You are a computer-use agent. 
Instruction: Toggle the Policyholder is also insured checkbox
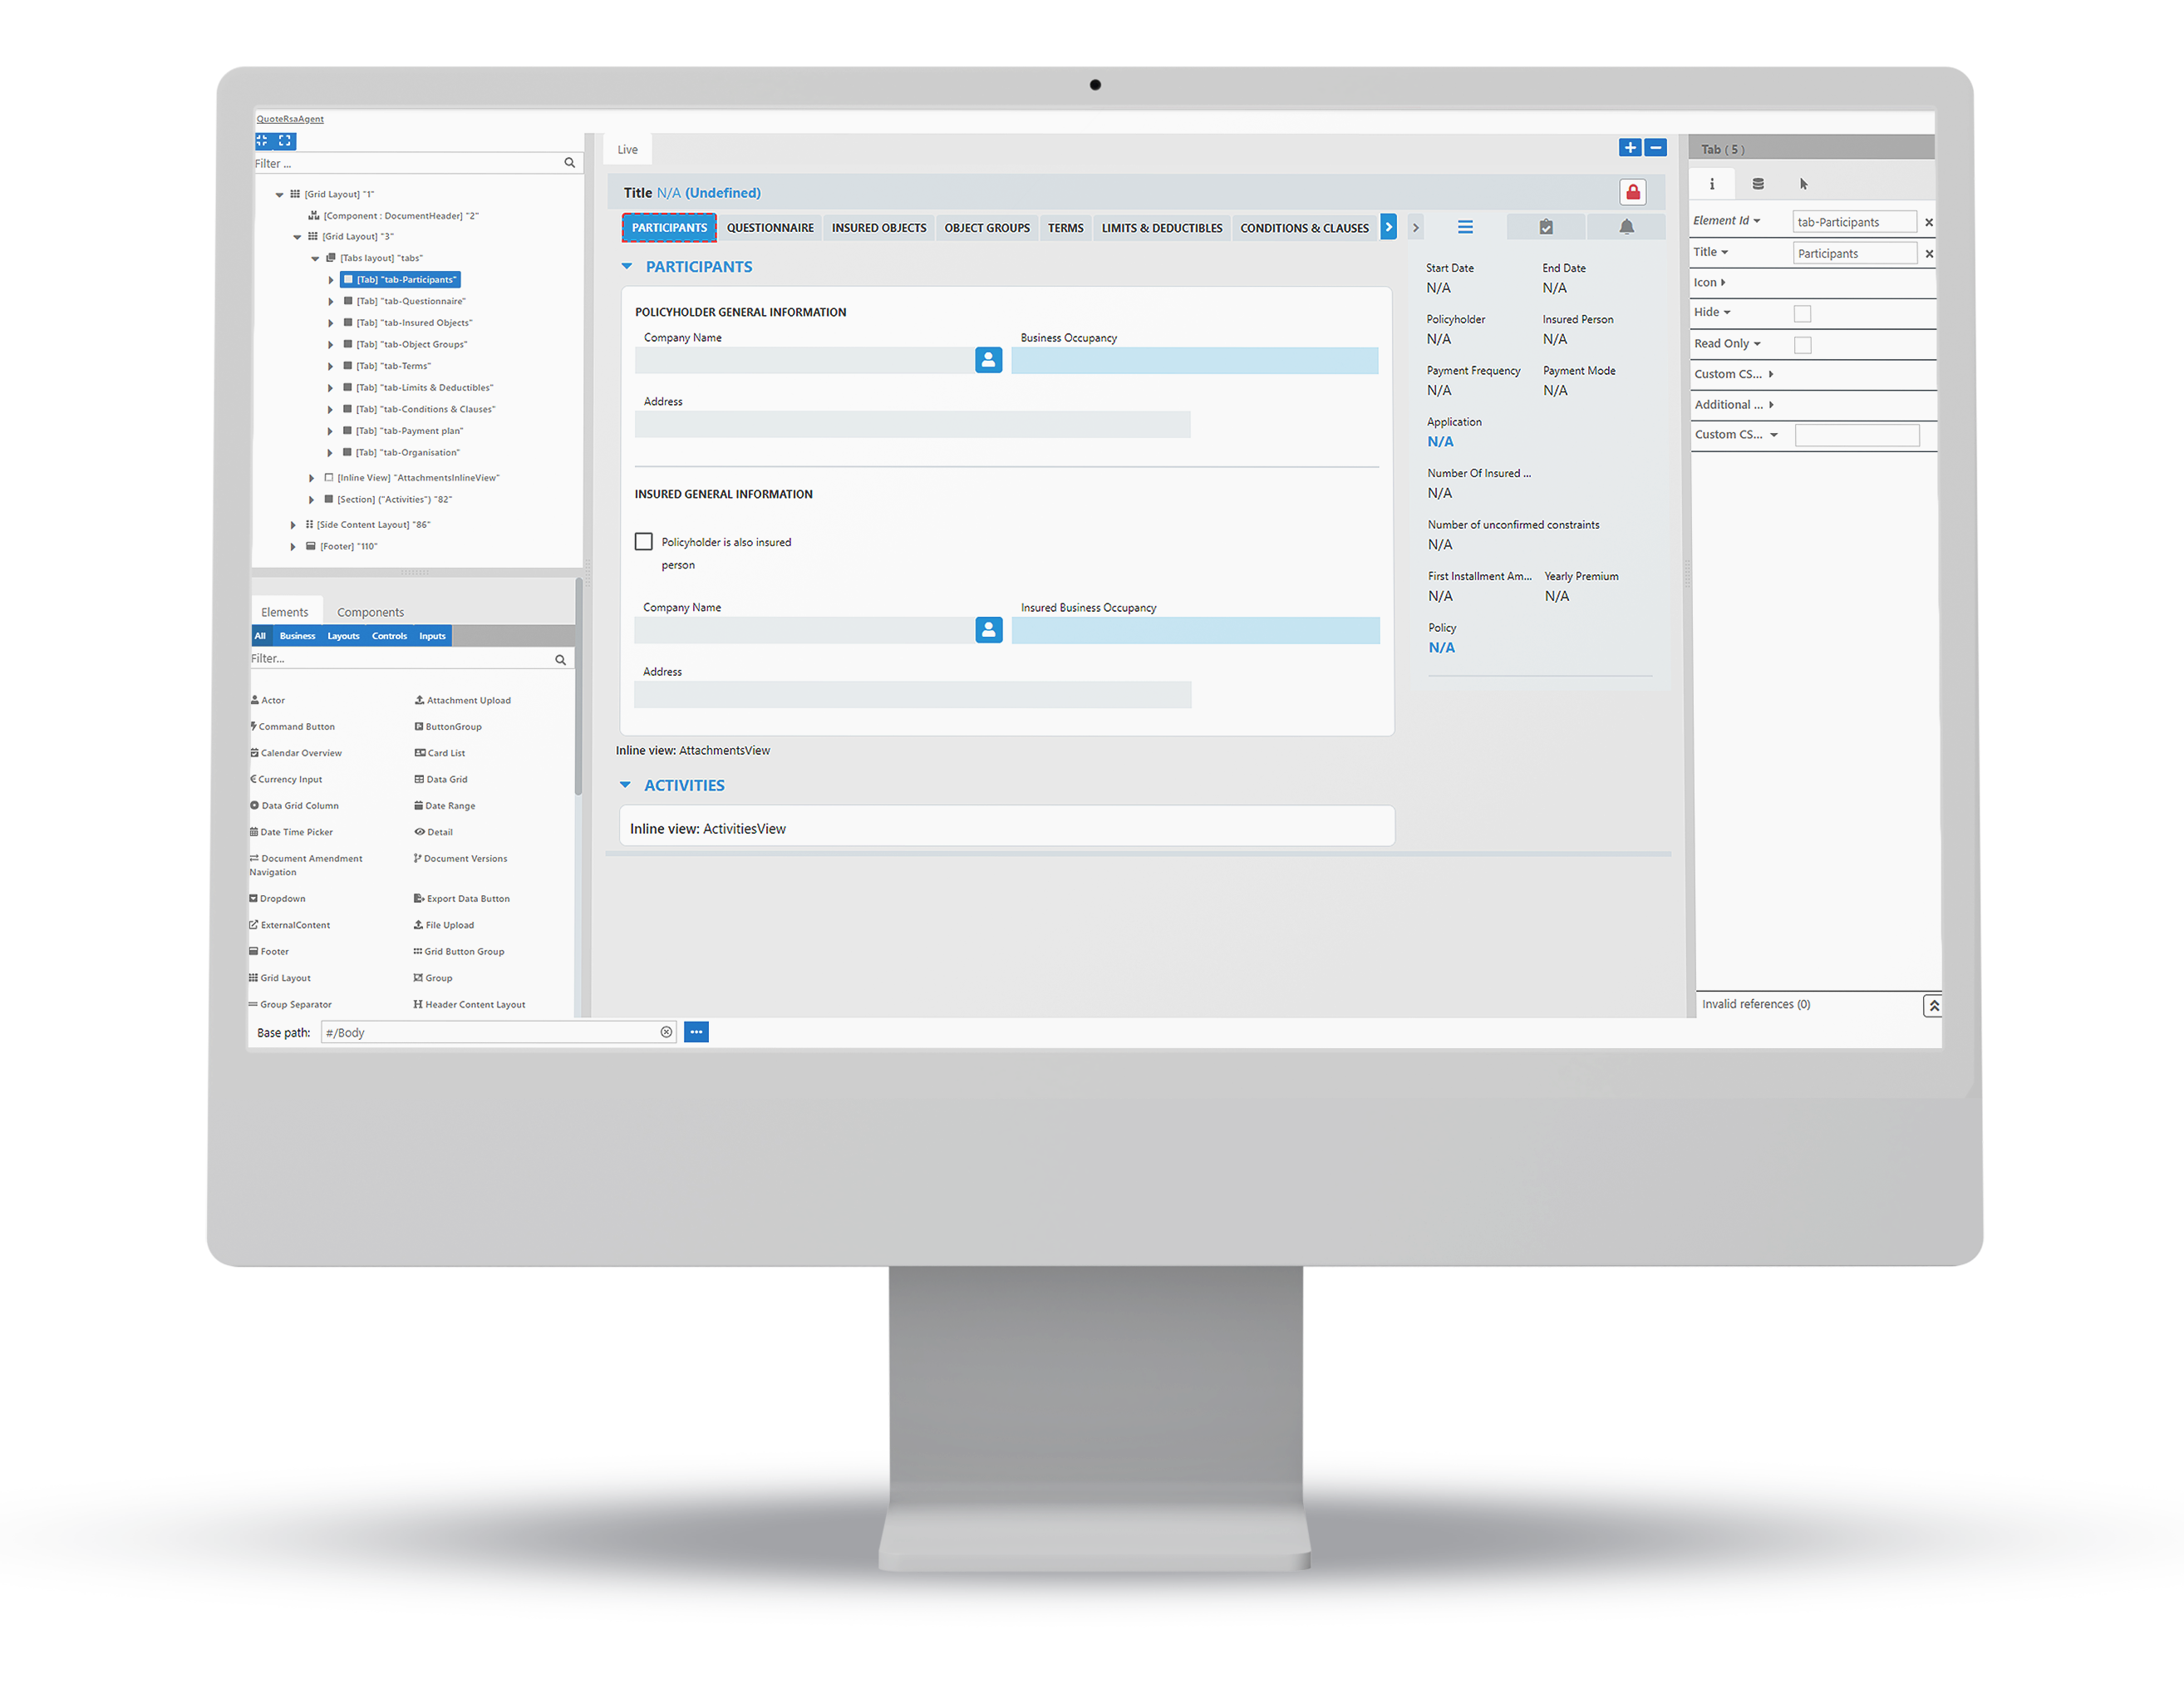pyautogui.click(x=642, y=543)
